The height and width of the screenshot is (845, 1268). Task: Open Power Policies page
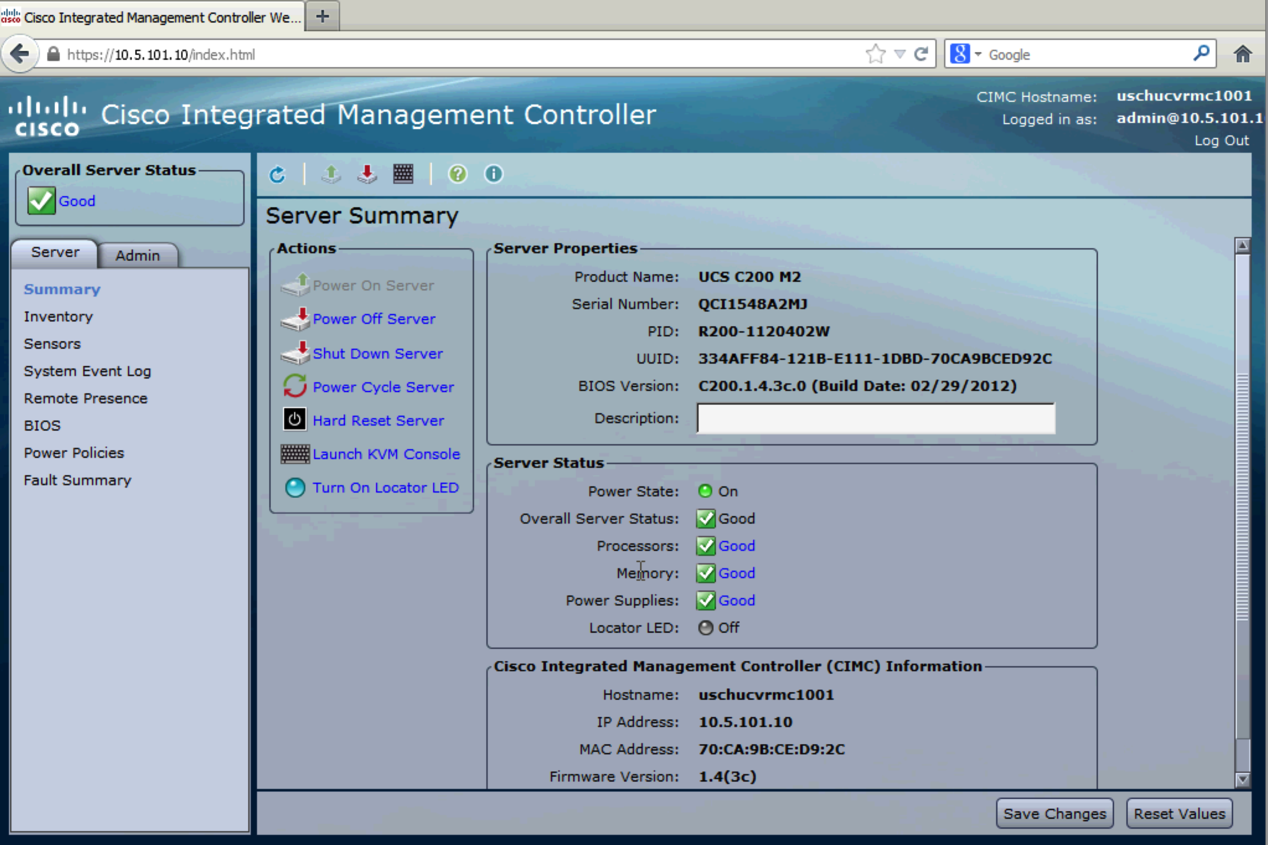[x=74, y=453]
